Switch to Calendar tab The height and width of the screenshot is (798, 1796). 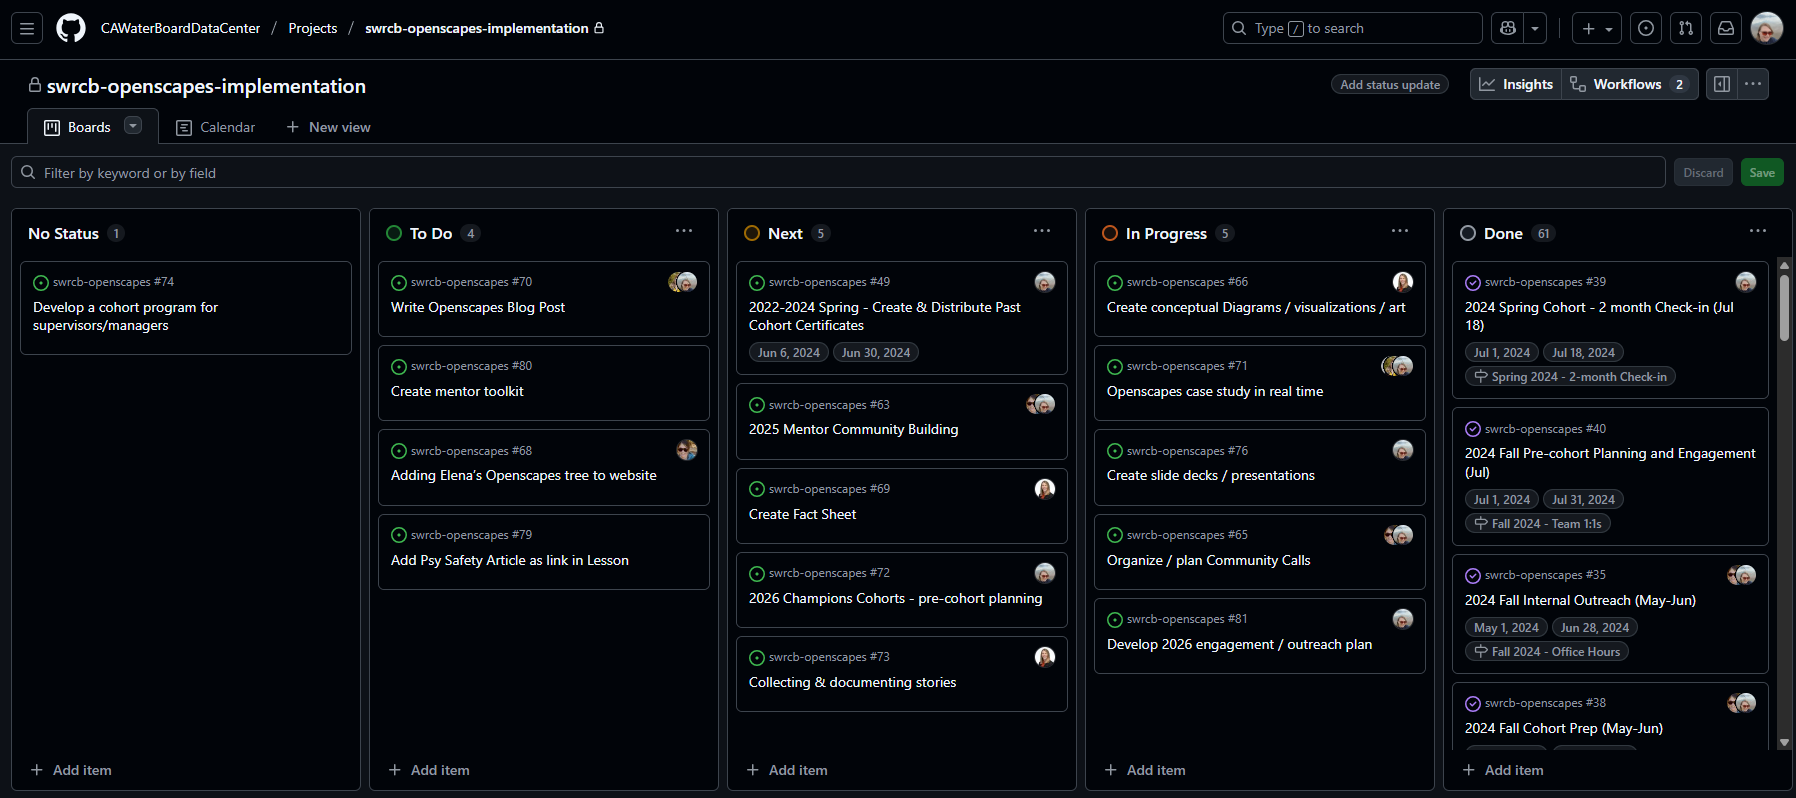(216, 127)
